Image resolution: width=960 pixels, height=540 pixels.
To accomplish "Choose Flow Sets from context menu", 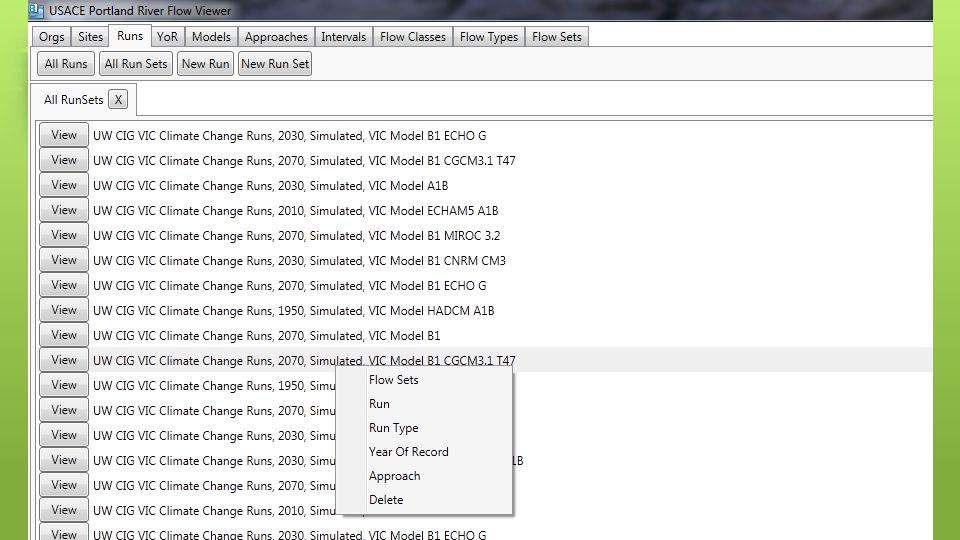I will click(394, 380).
